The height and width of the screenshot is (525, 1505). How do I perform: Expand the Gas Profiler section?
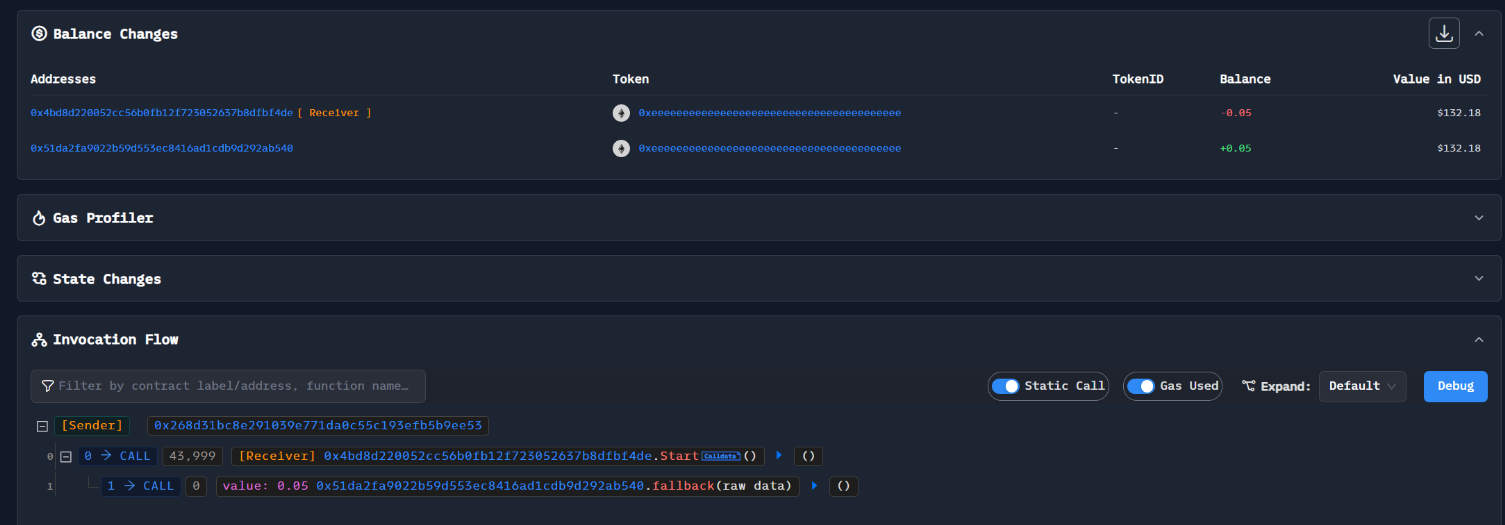[1479, 218]
